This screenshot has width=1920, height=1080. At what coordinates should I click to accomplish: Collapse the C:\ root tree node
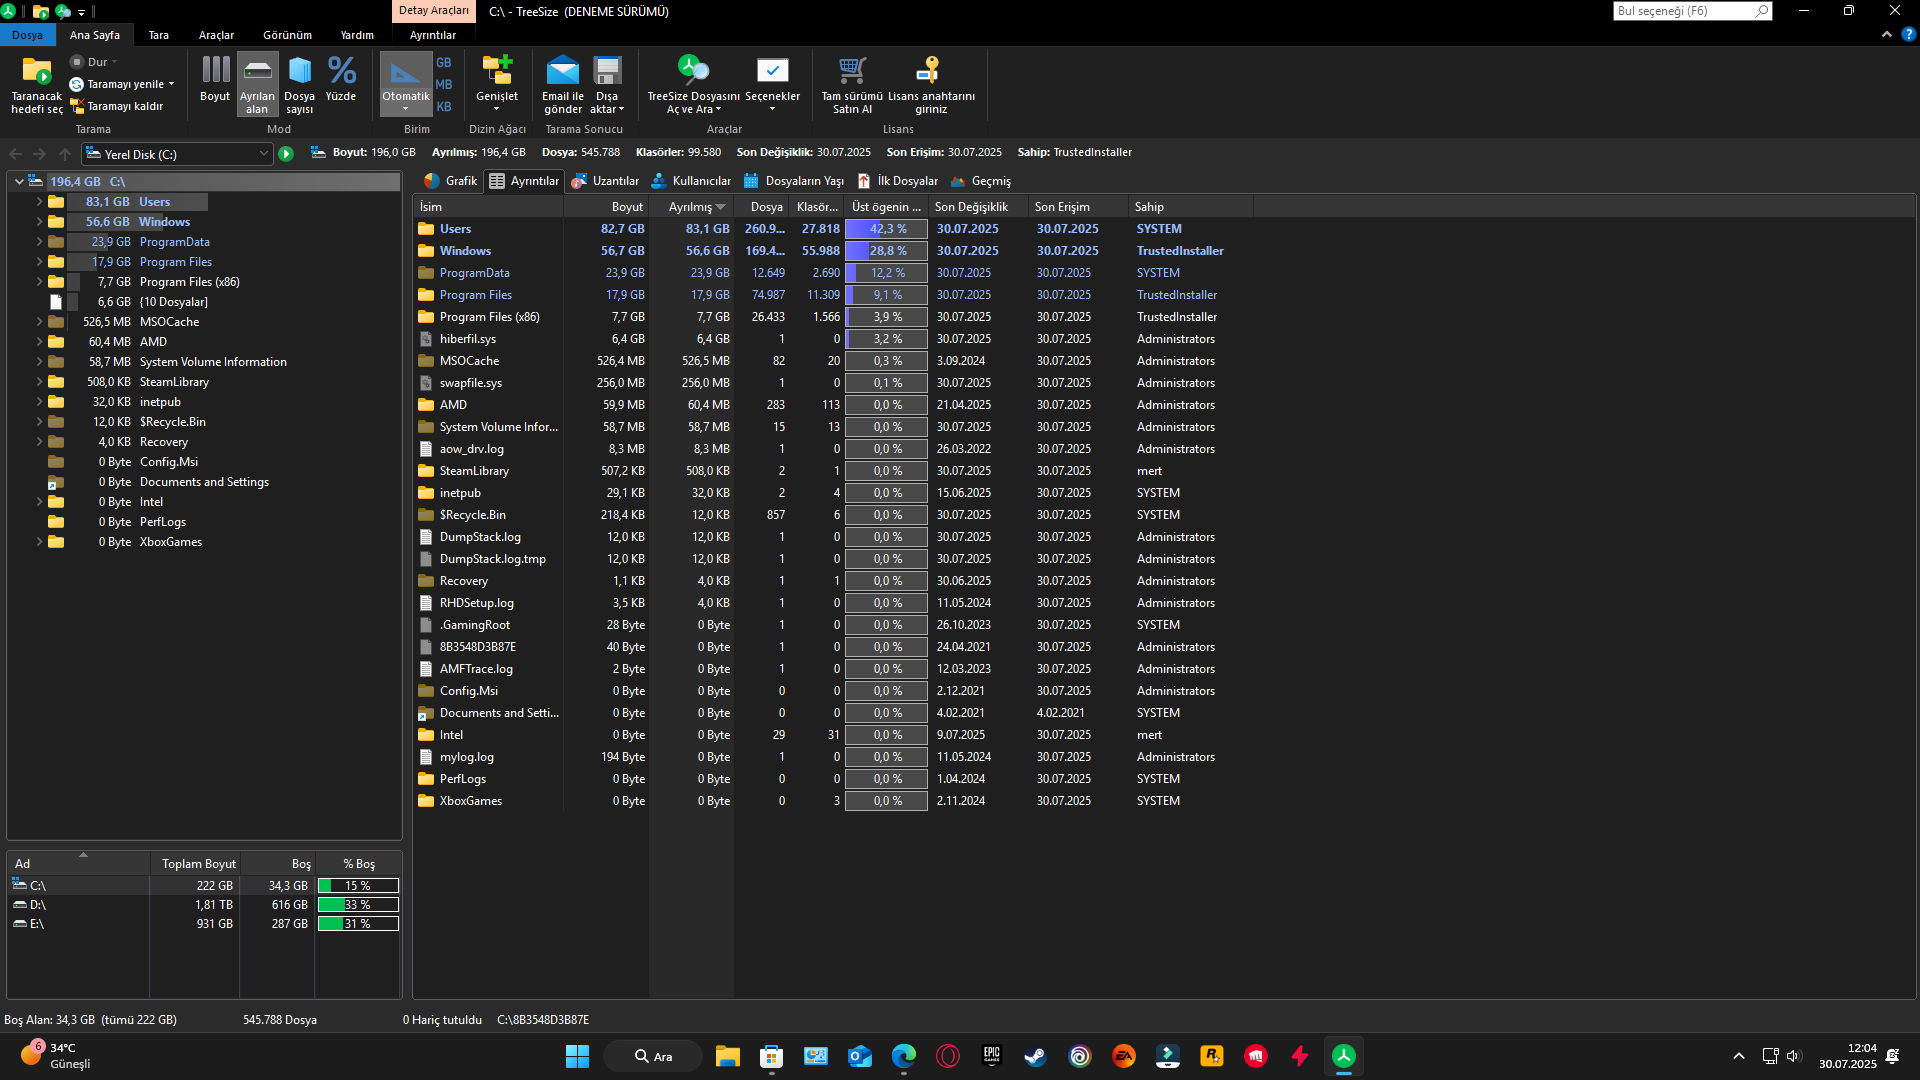(19, 182)
